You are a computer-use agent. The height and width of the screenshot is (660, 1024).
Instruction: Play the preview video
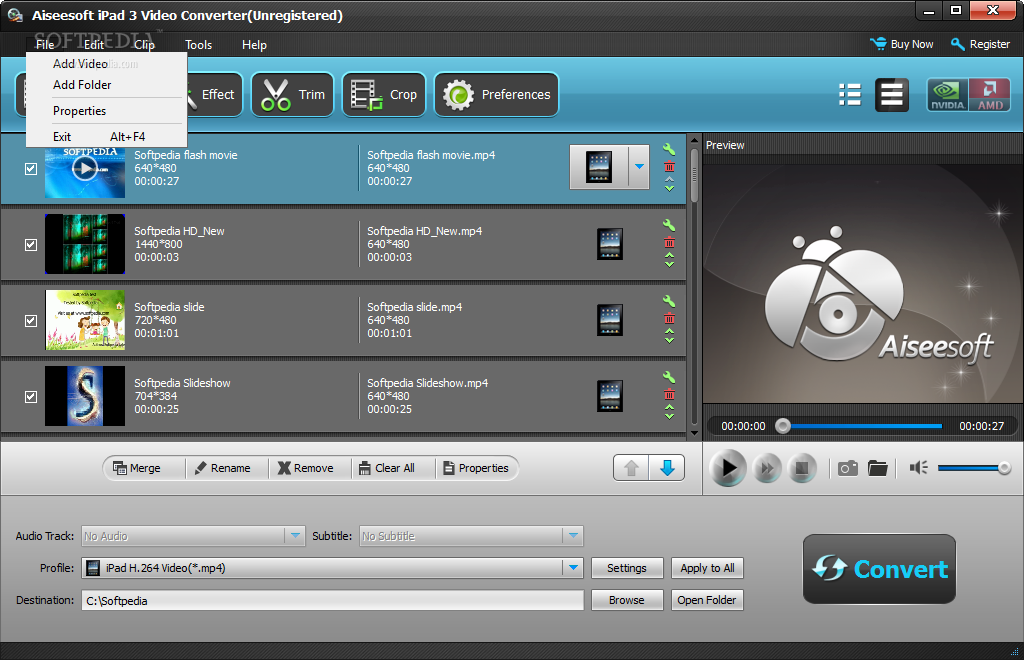[x=728, y=468]
